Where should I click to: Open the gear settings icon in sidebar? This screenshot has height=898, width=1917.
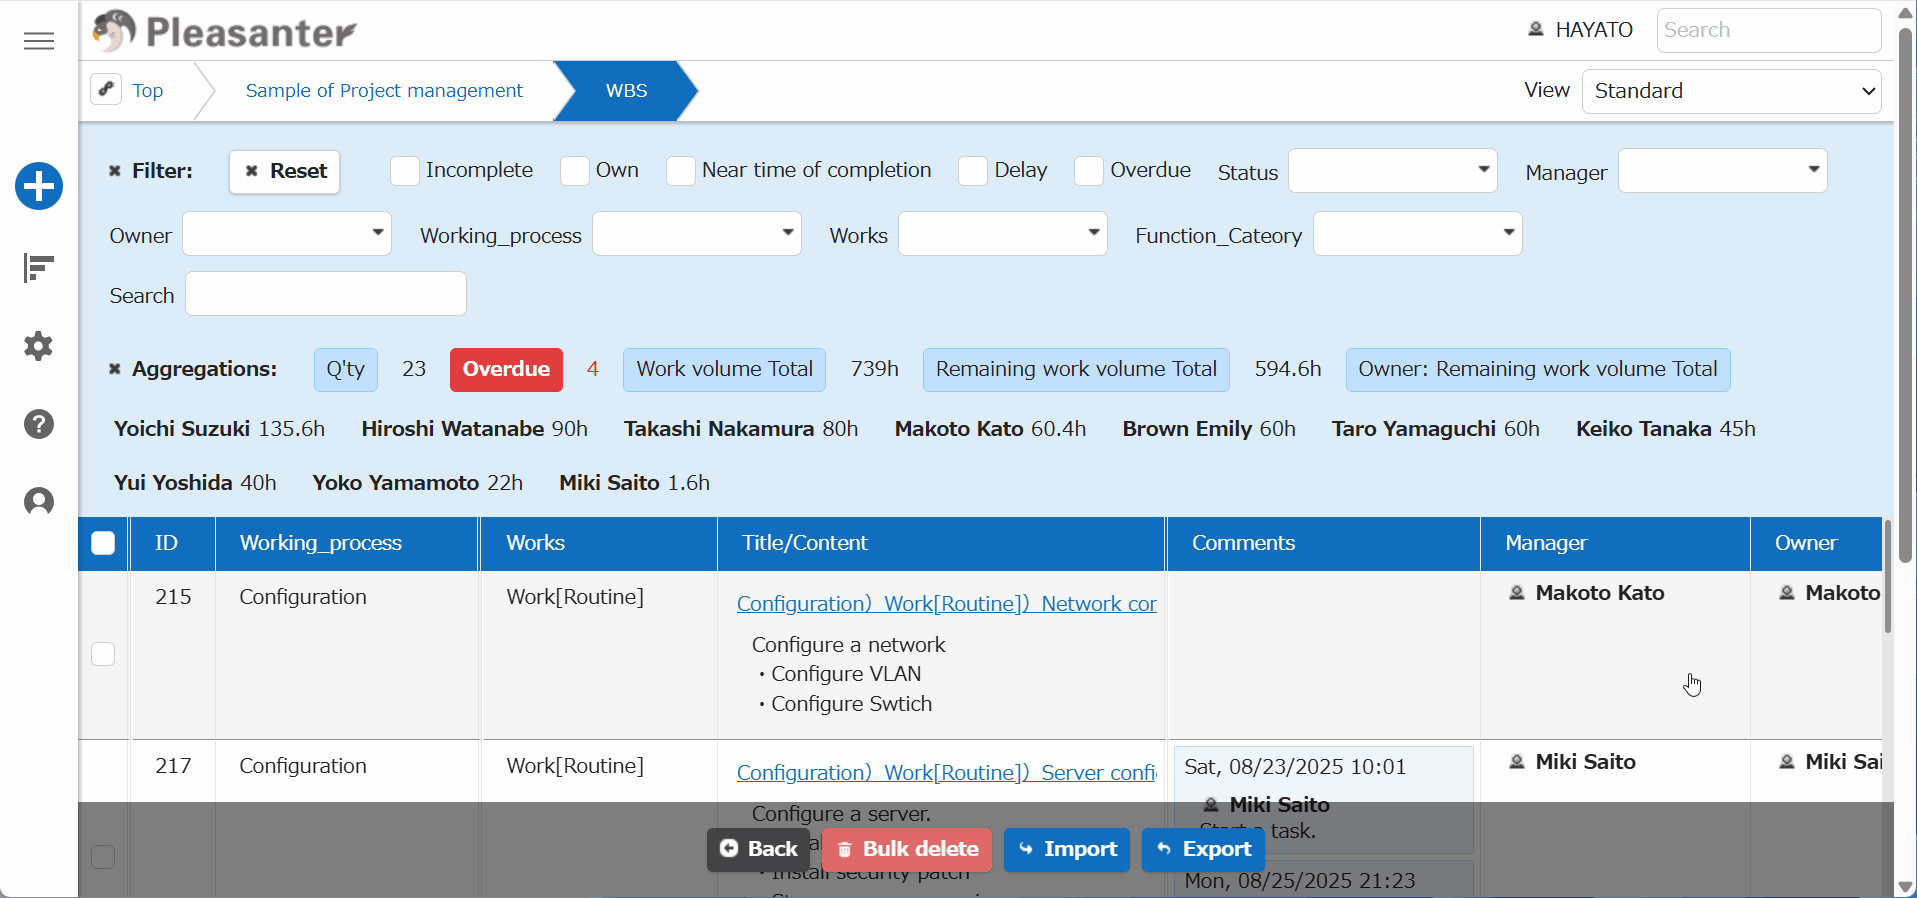pos(39,346)
